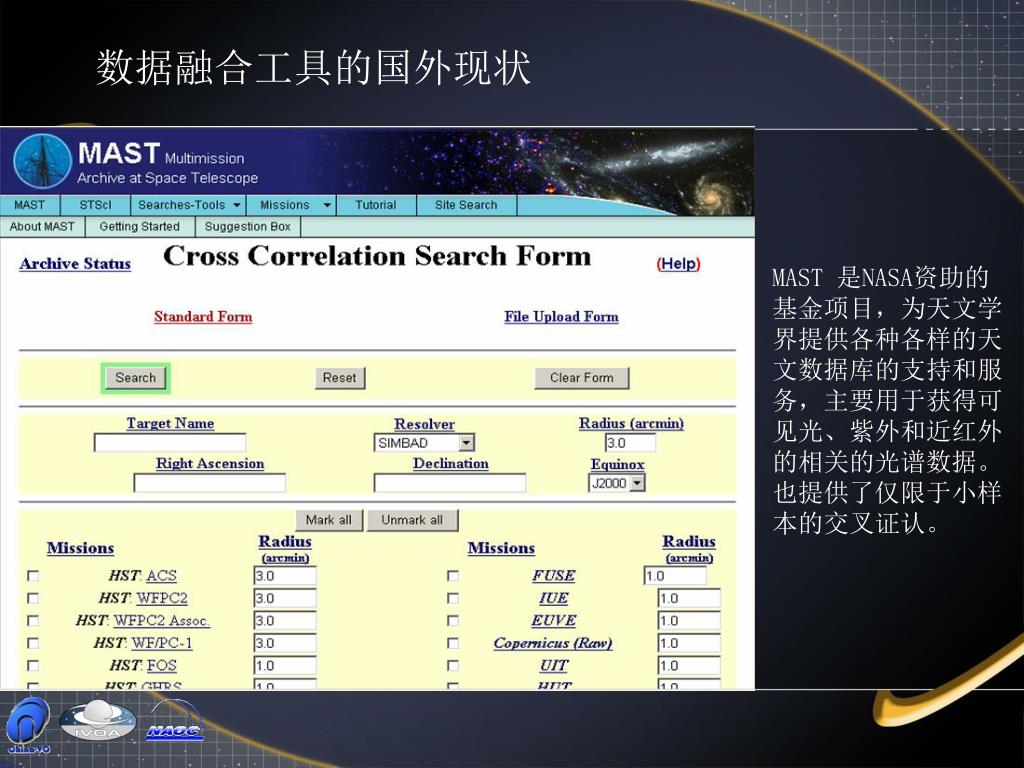
Task: Click the Unmark all button
Action: (x=412, y=520)
